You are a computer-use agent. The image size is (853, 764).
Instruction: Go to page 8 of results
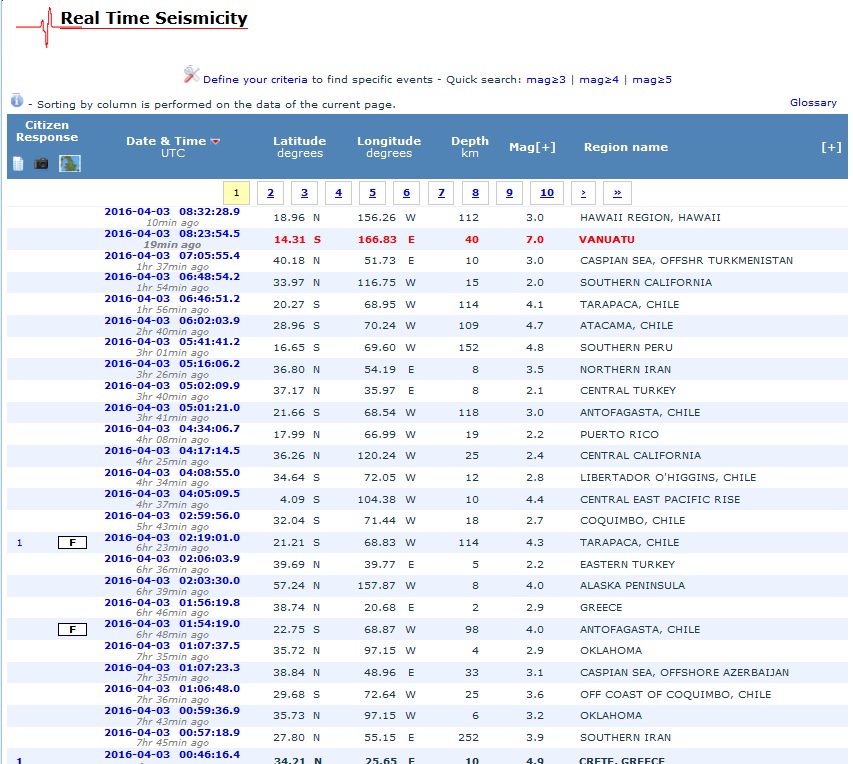(x=475, y=193)
